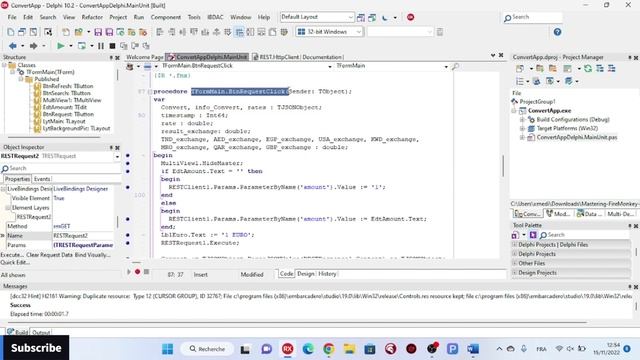Click the Object Inspector search field
Screen dimensions: 640x360
60,168
